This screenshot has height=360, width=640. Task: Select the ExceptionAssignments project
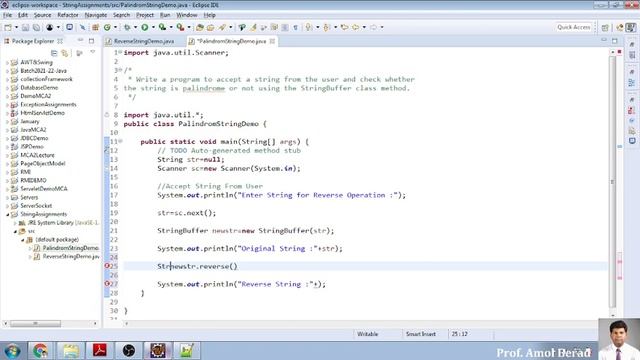(x=48, y=104)
